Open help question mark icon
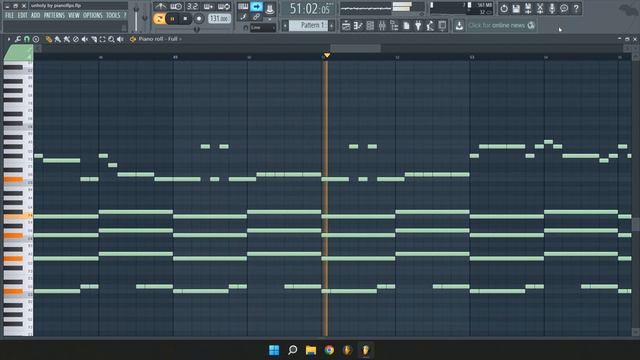The width and height of the screenshot is (640, 360). (x=576, y=8)
